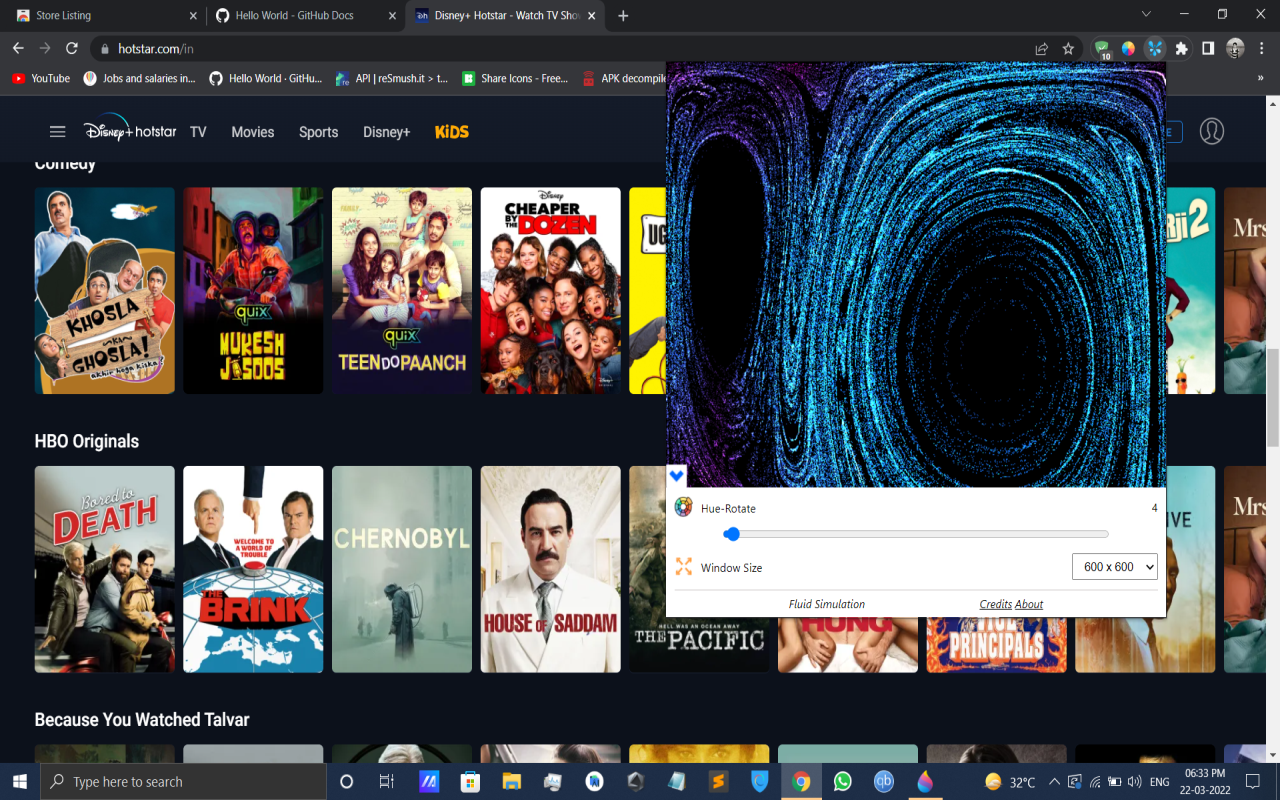This screenshot has height=800, width=1280.
Task: Collapse settings with the blue chevron
Action: coord(676,476)
